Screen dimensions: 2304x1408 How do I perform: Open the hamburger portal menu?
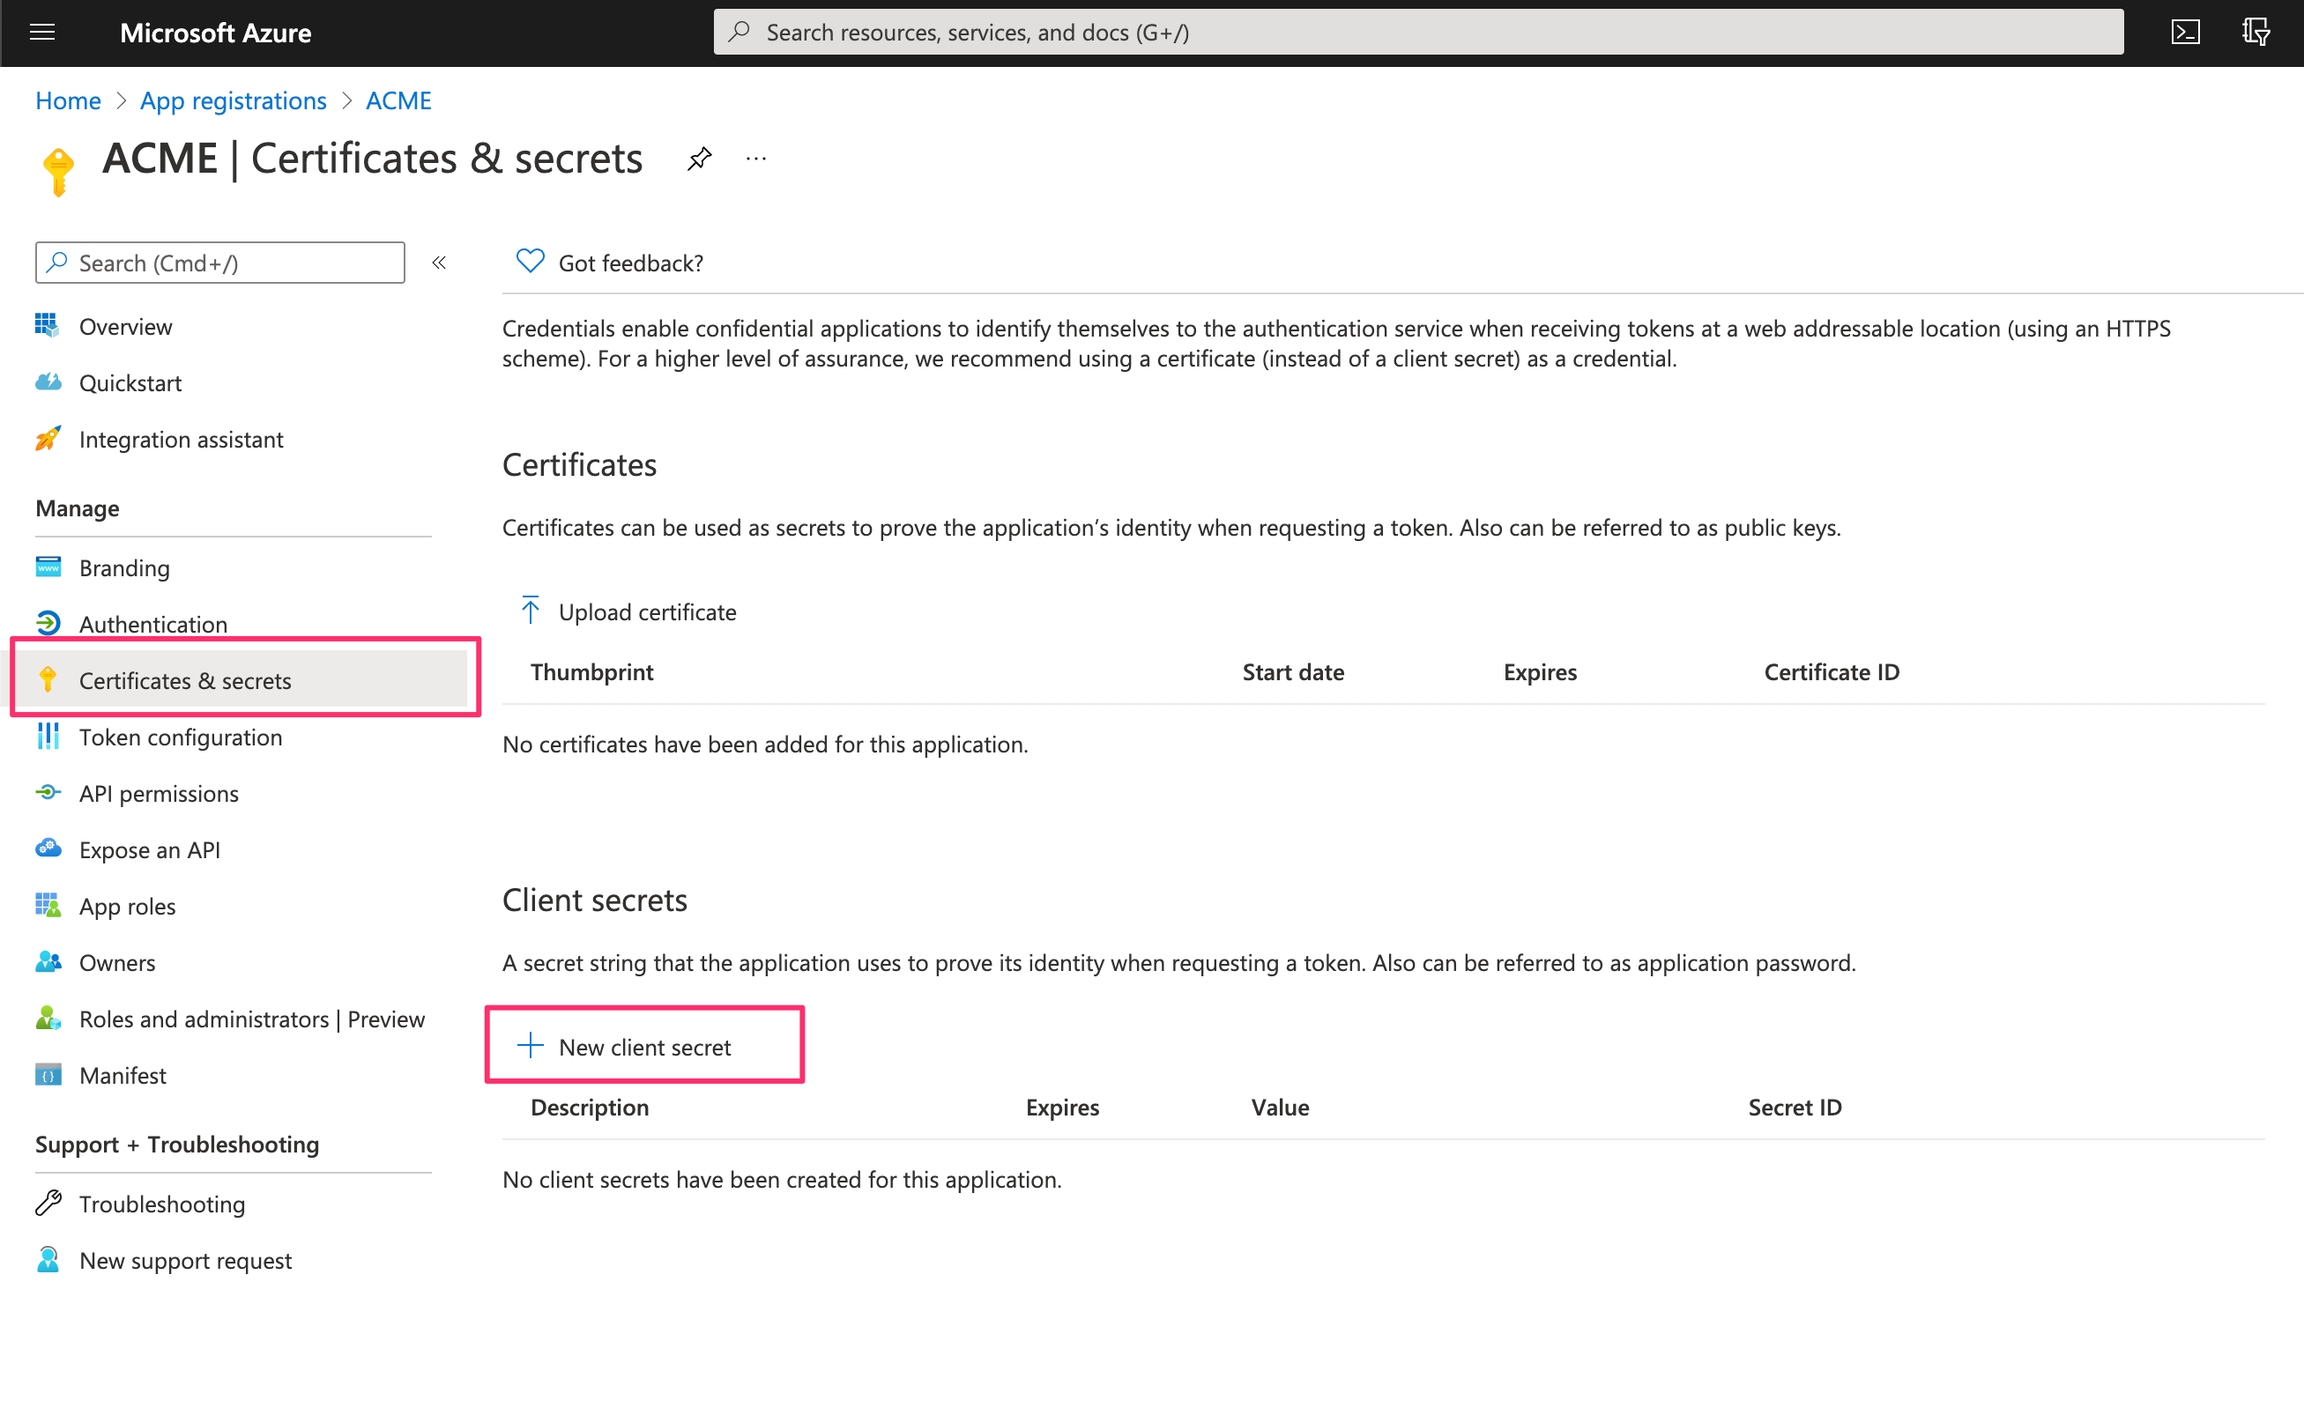click(x=42, y=32)
